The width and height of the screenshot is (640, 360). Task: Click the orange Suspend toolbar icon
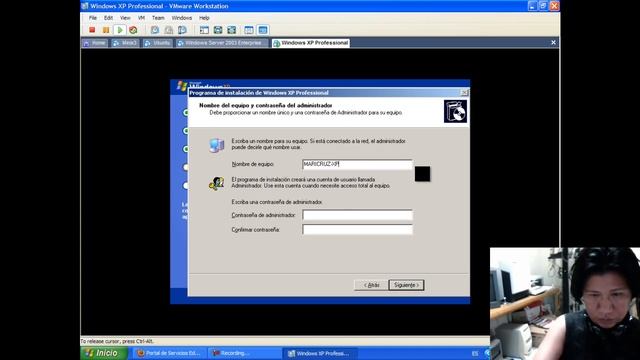pyautogui.click(x=106, y=30)
